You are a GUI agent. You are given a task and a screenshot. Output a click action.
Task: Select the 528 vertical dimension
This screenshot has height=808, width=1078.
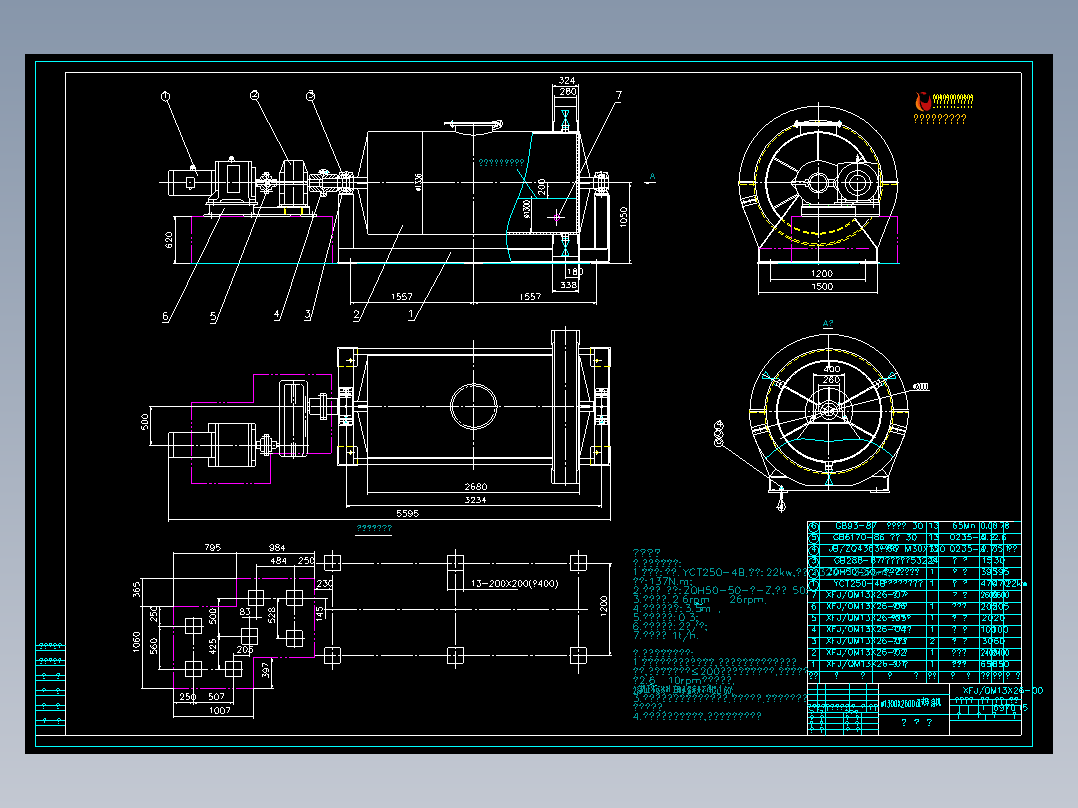[272, 615]
